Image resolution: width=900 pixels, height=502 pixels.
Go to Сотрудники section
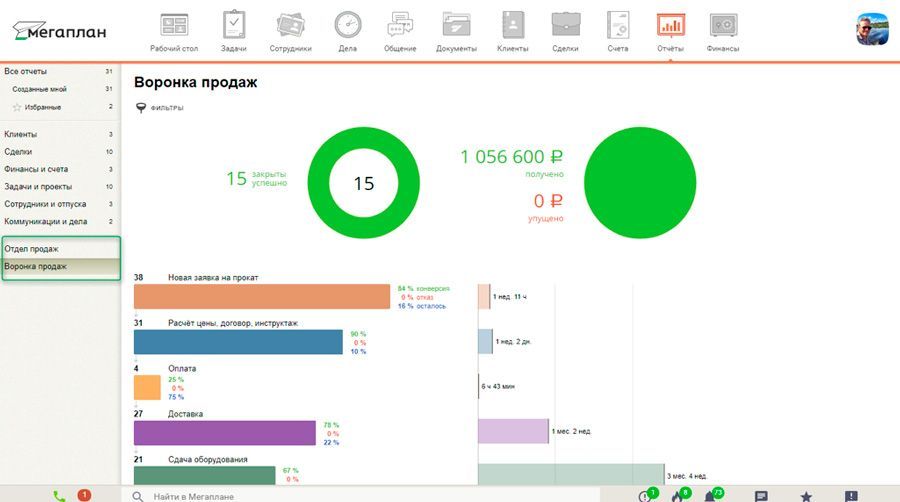(290, 30)
